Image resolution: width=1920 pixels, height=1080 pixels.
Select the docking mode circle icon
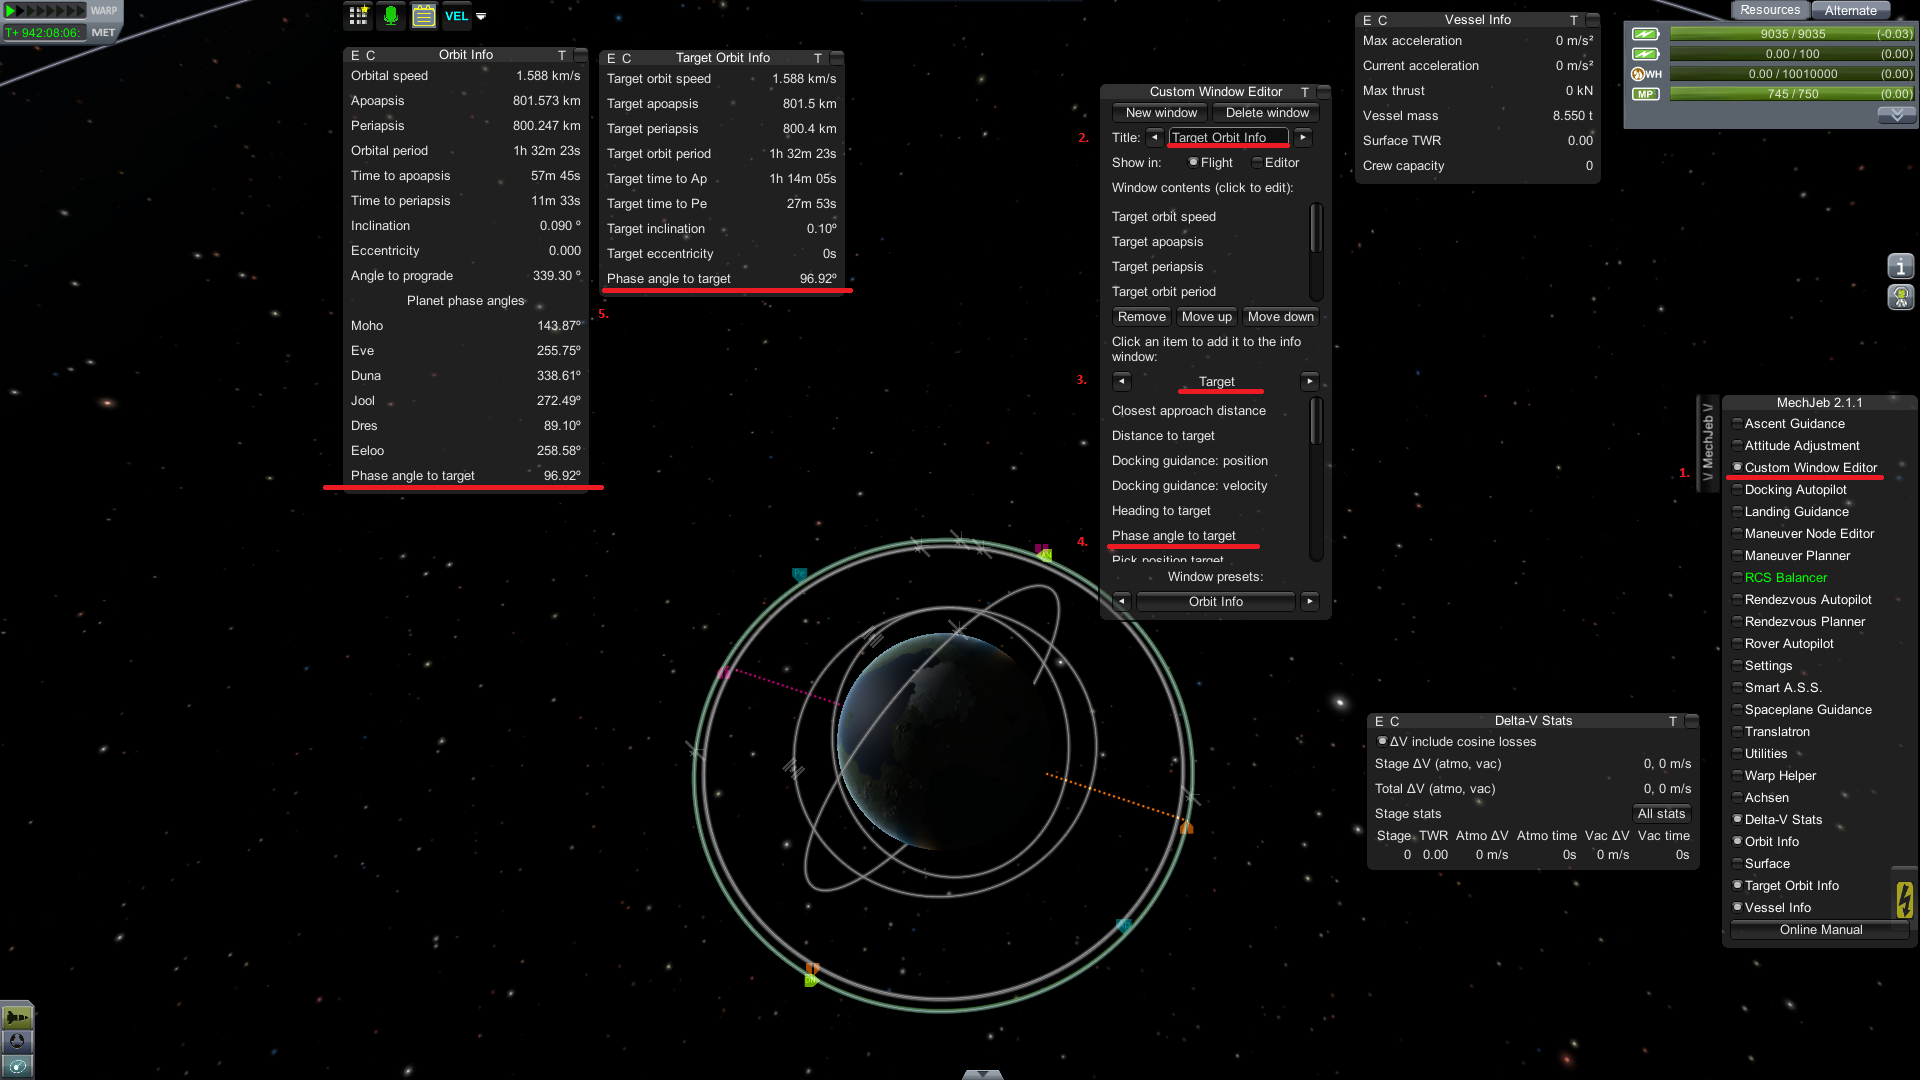point(17,1041)
